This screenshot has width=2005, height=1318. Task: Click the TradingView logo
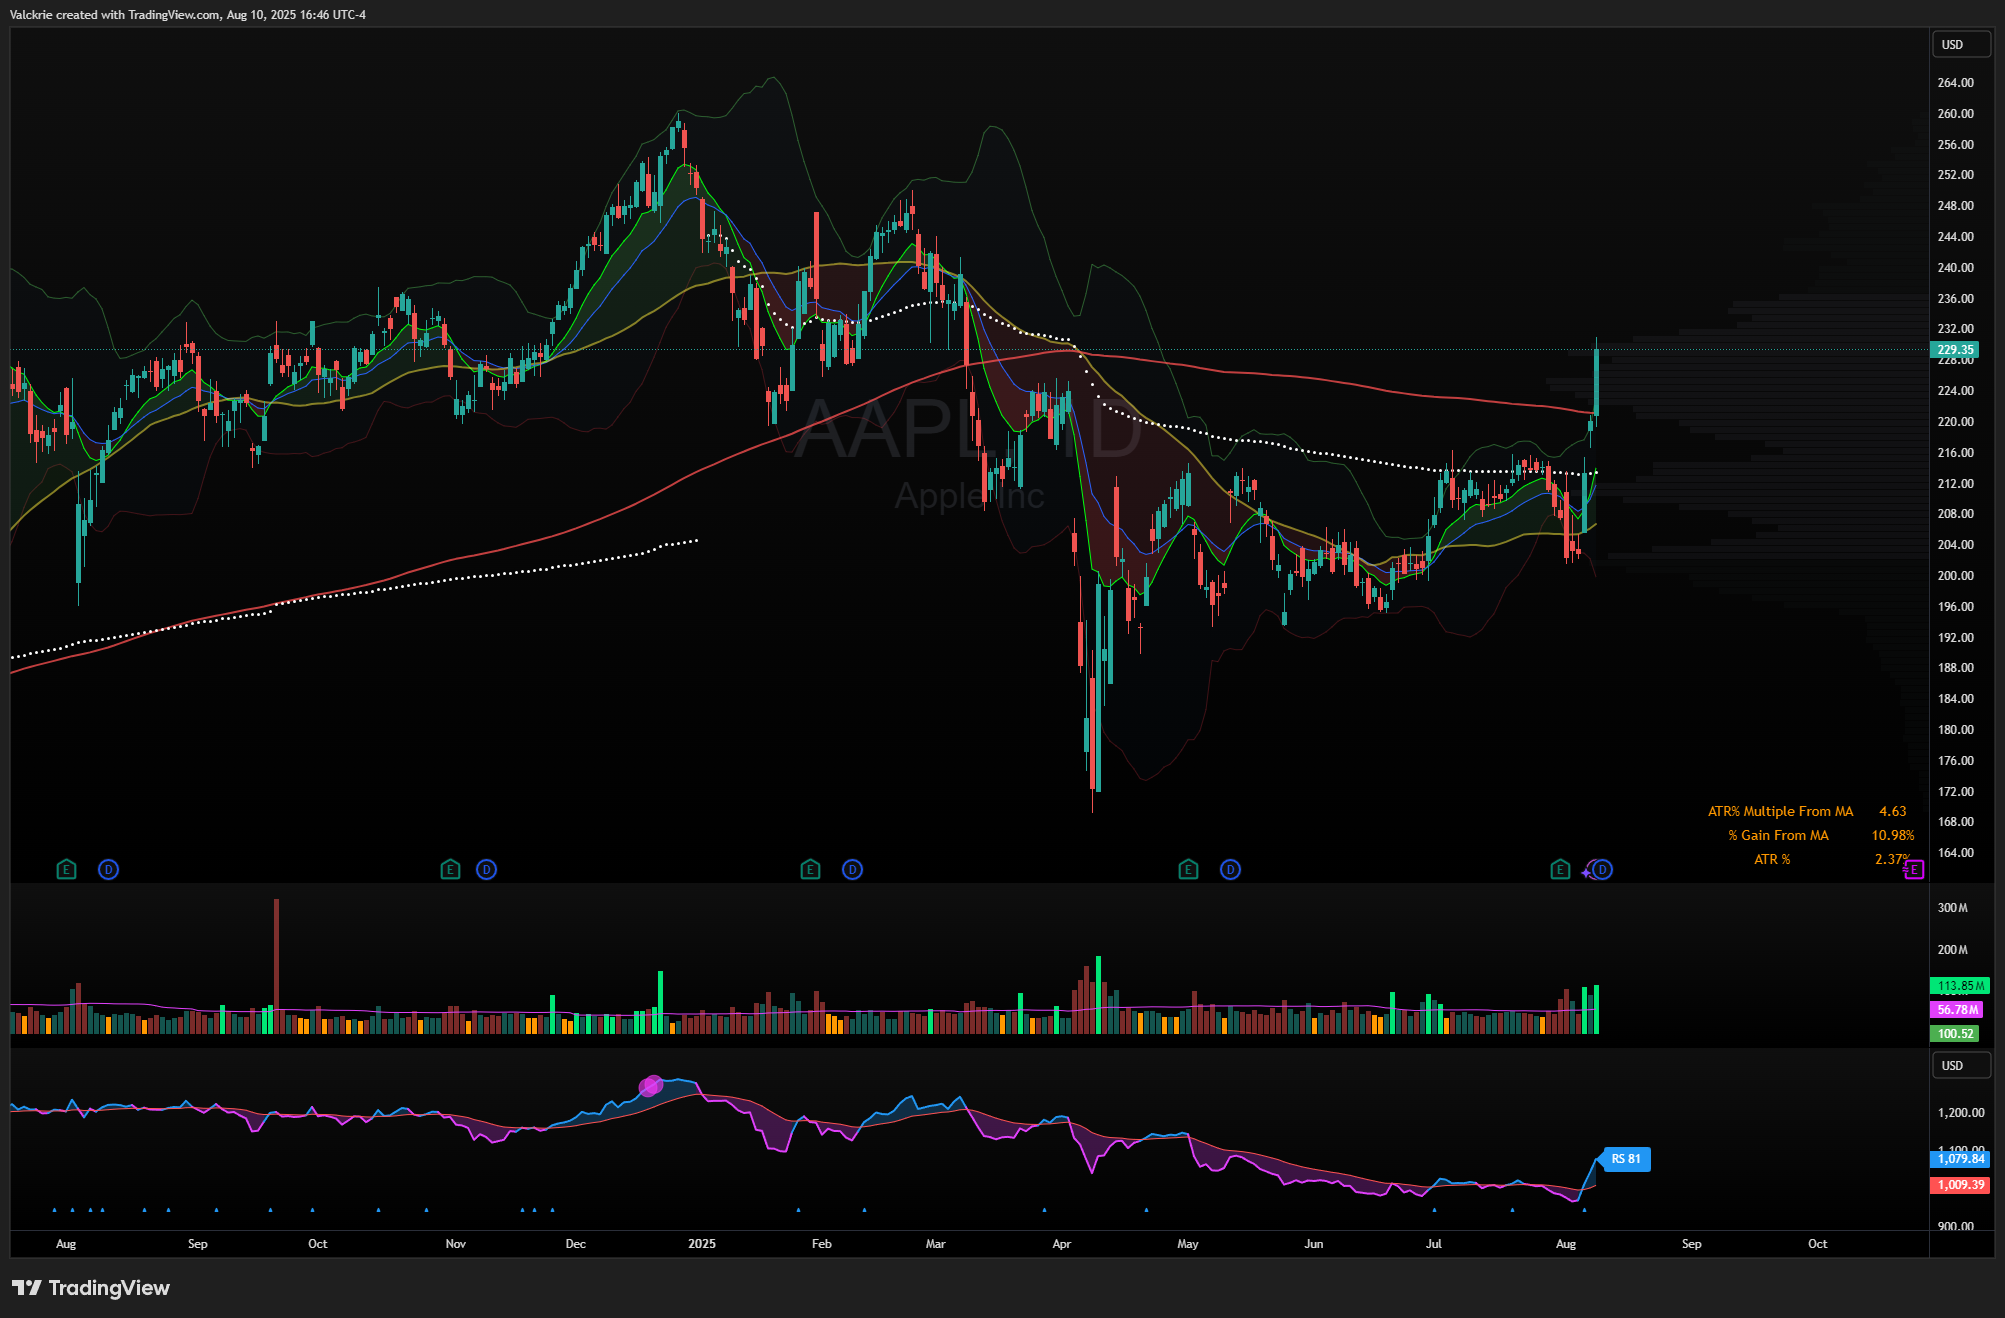pos(91,1288)
